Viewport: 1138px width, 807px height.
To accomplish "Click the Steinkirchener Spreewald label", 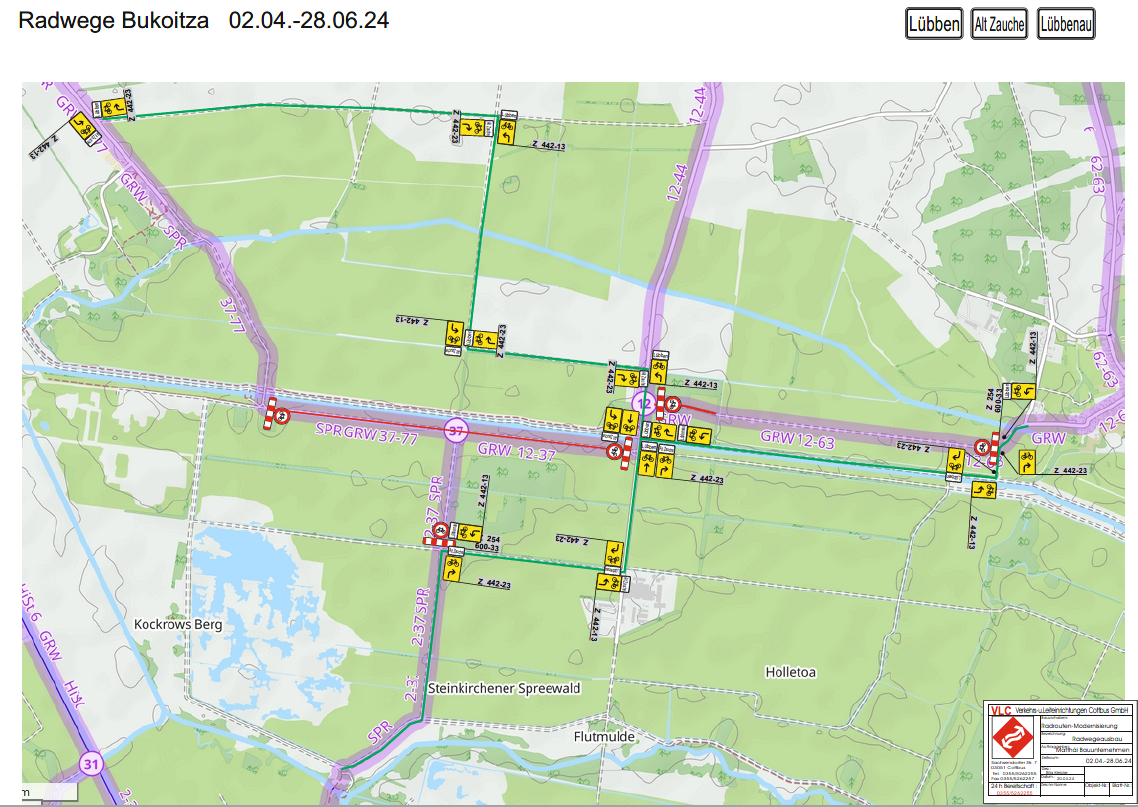I will (x=504, y=689).
